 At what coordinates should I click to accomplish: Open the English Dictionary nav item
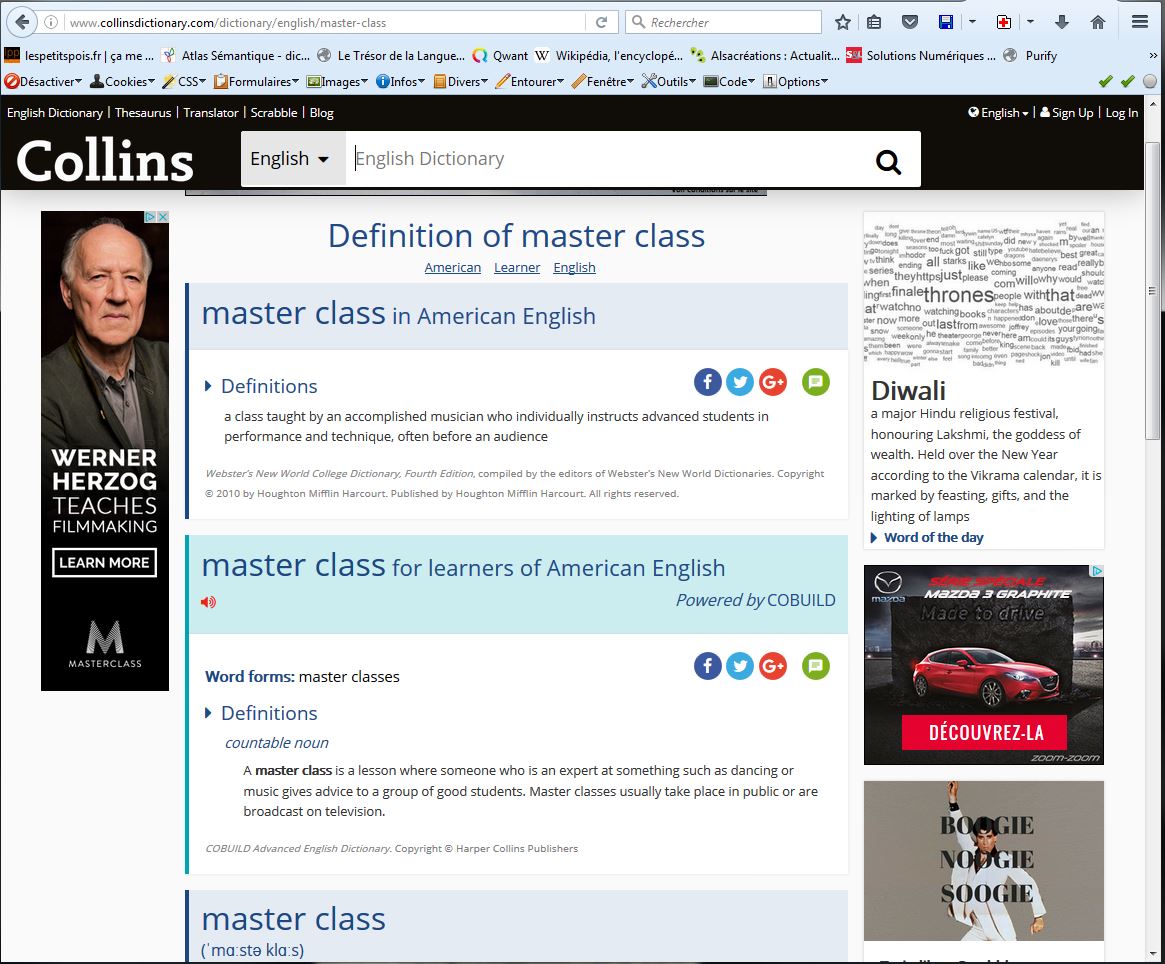tap(55, 112)
